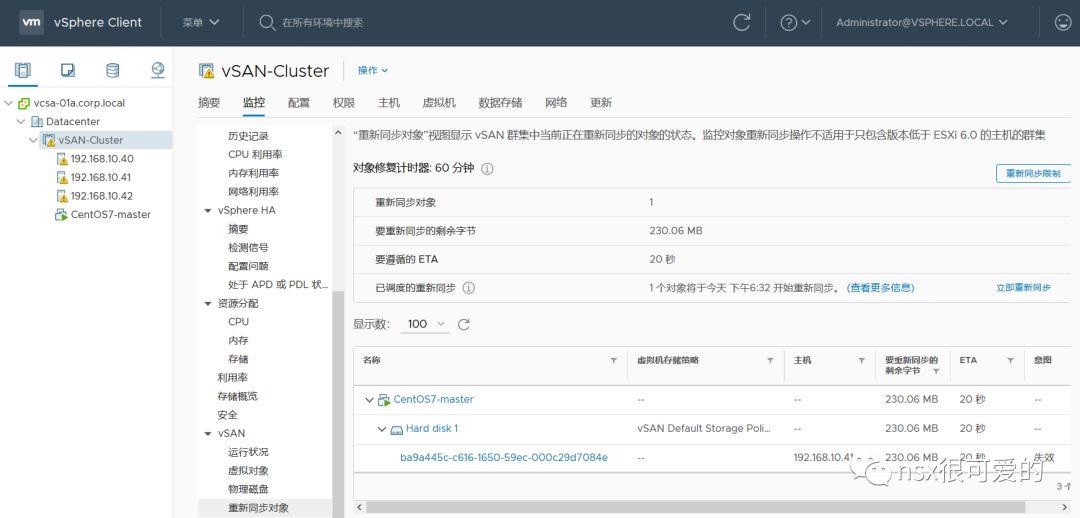Select CentOS7-master VM in tree
This screenshot has width=1080, height=518.
[x=110, y=215]
